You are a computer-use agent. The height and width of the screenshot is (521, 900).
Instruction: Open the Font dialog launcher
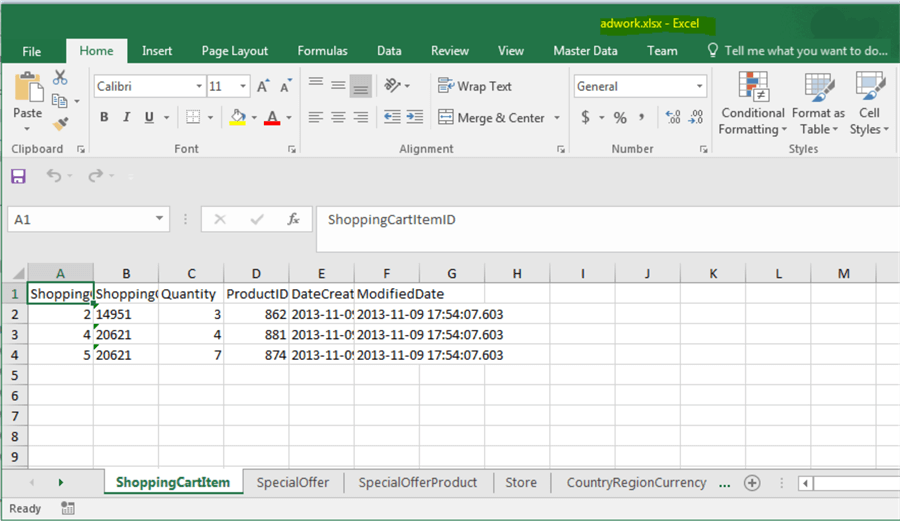[292, 149]
